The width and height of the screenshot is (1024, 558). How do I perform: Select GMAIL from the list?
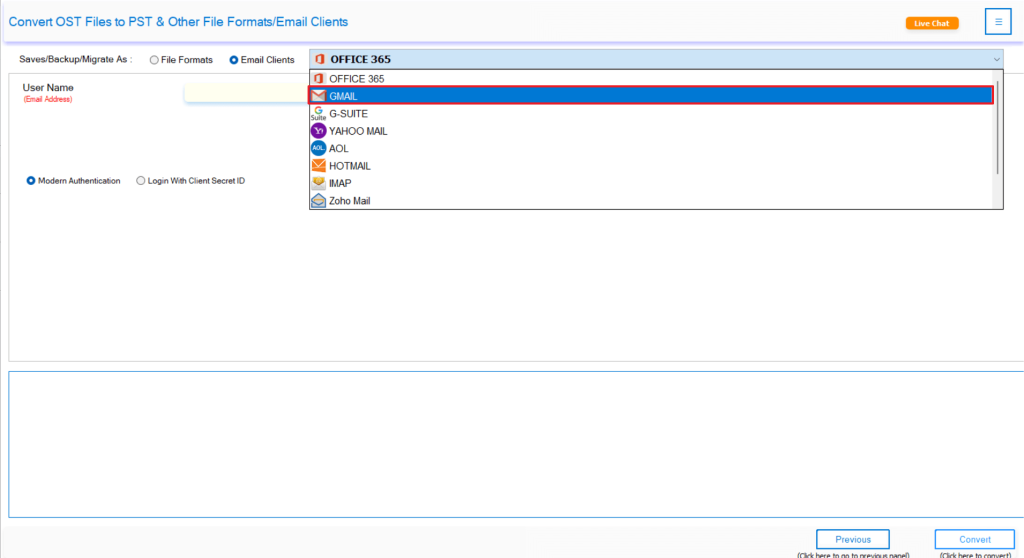tap(651, 96)
